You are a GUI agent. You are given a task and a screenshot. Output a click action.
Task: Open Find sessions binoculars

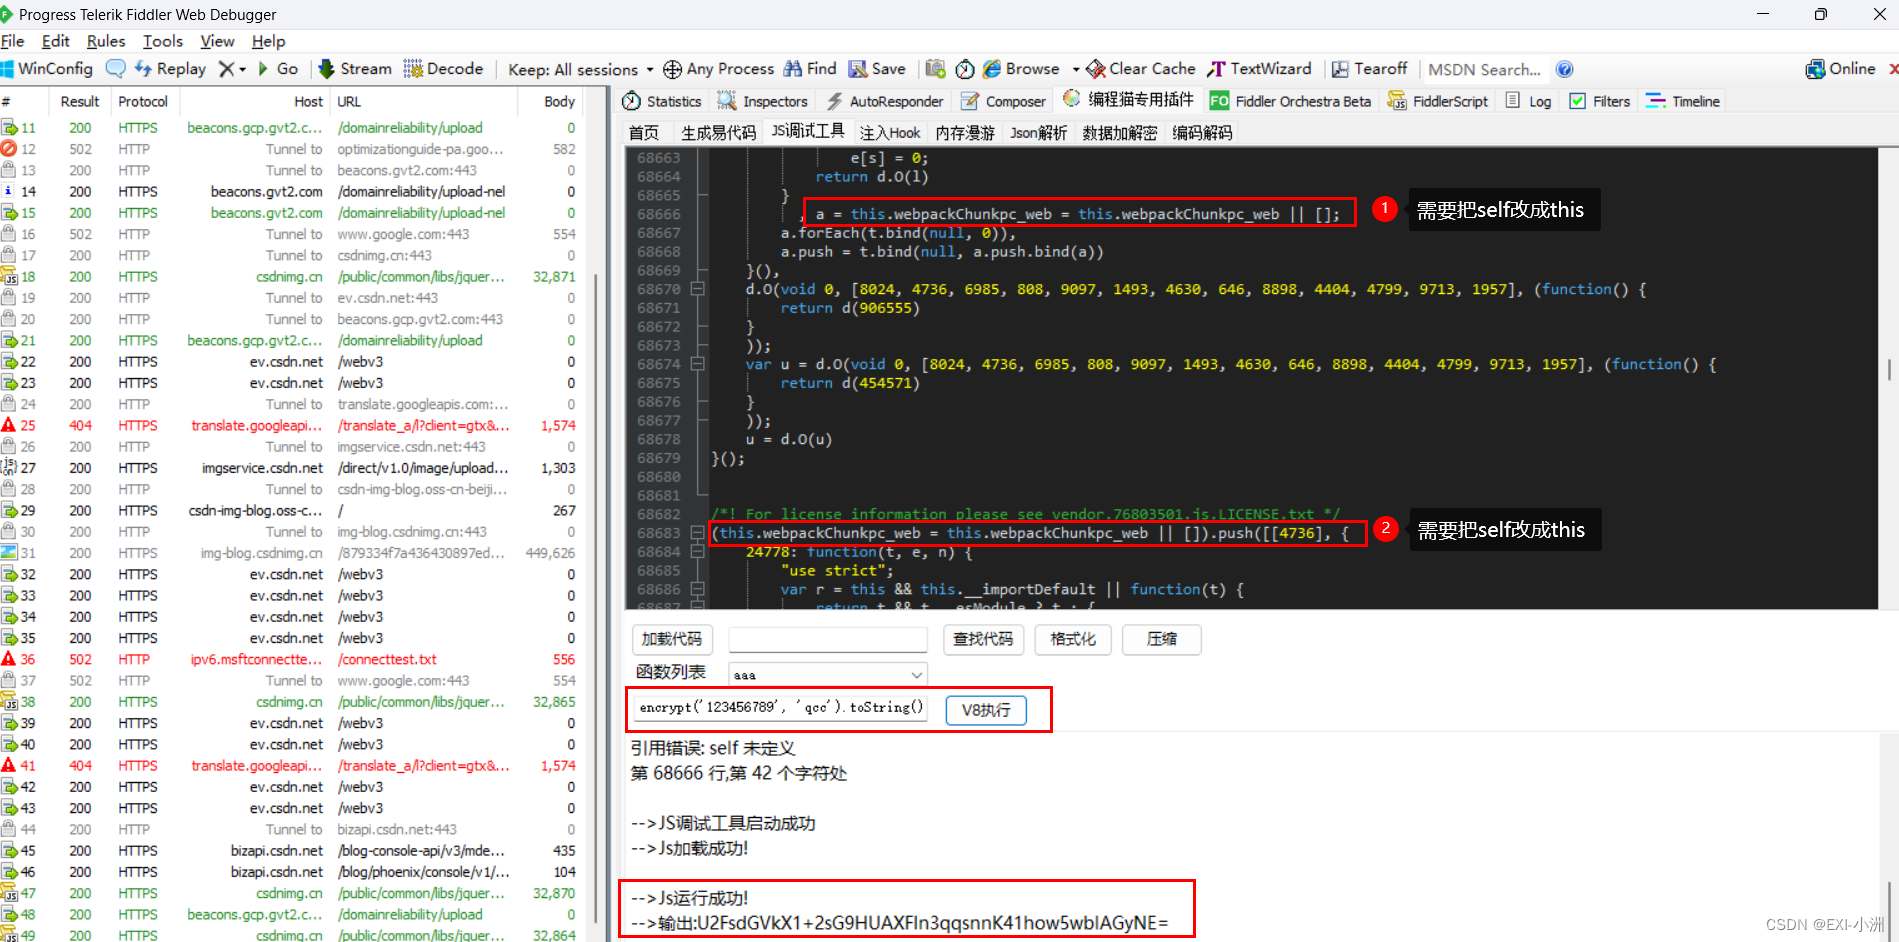(810, 68)
